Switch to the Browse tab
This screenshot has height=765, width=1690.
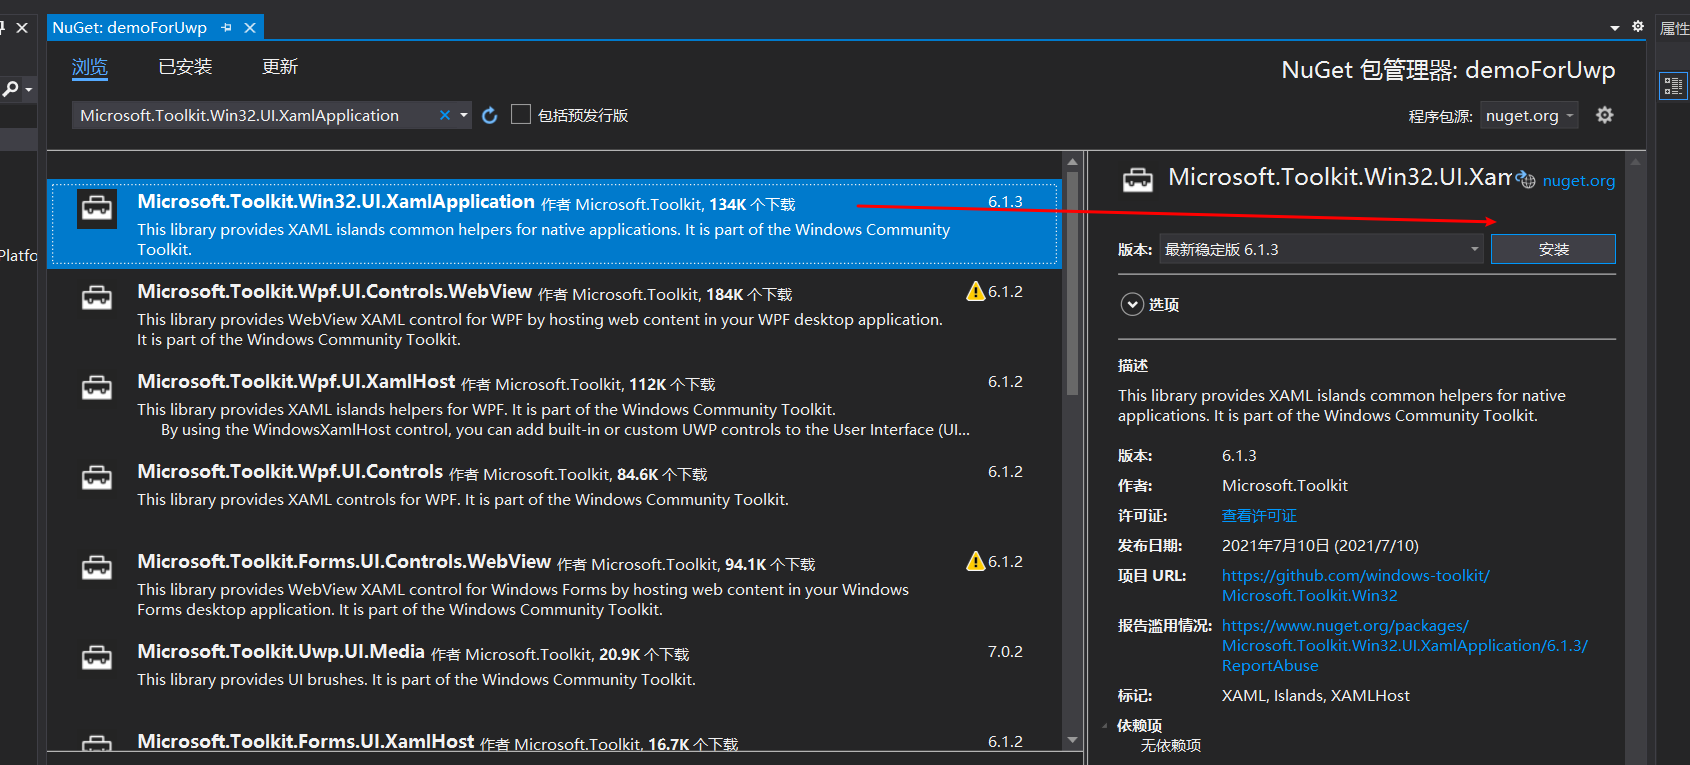coord(90,67)
